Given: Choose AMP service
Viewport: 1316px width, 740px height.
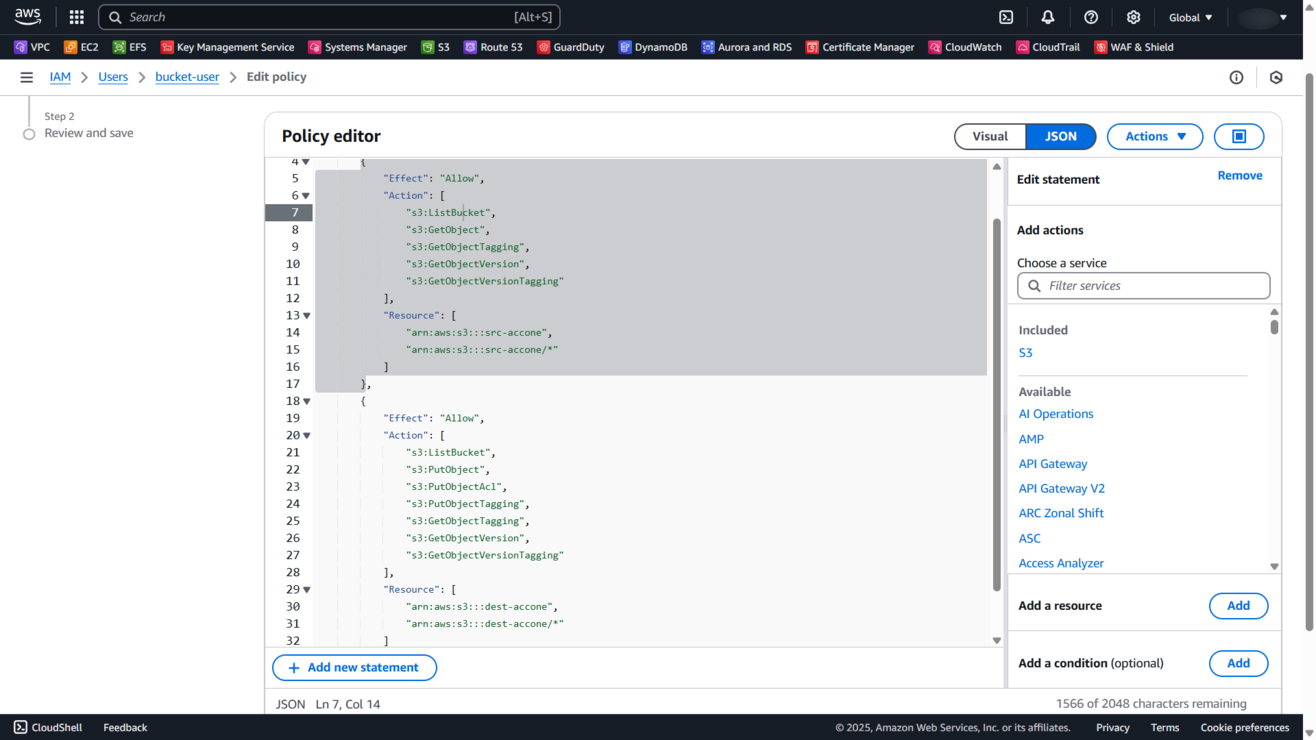Looking at the screenshot, I should click(x=1031, y=439).
